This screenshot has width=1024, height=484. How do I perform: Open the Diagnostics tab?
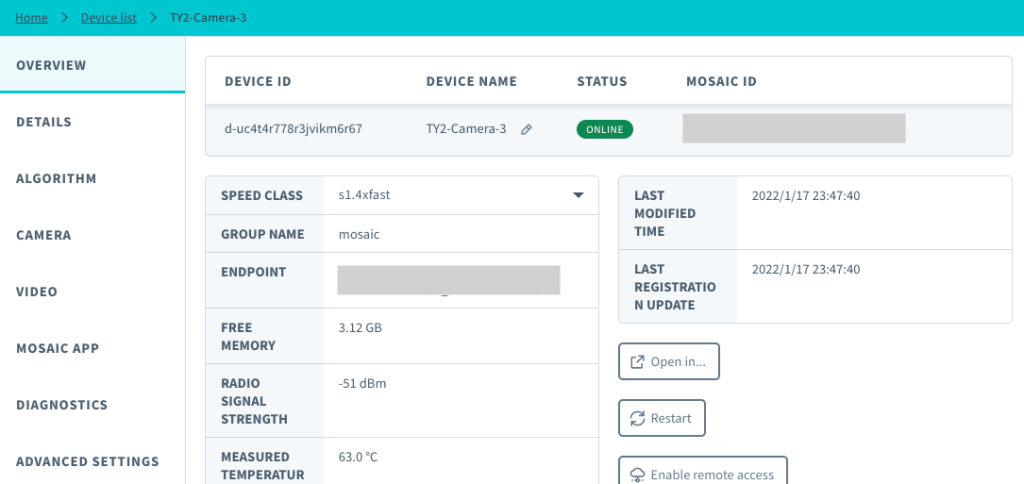62,405
